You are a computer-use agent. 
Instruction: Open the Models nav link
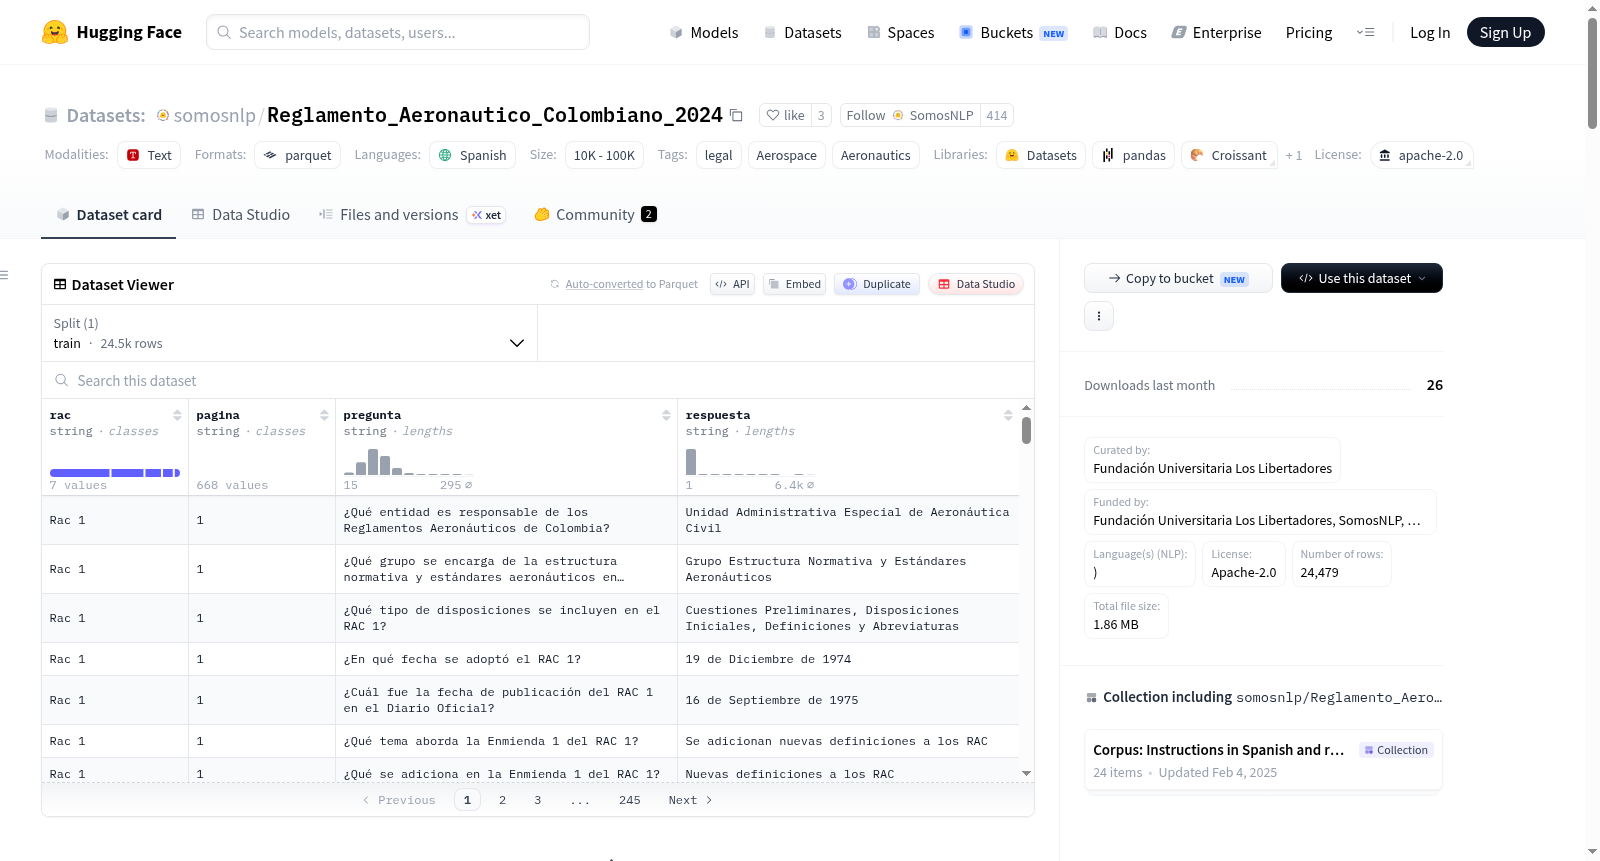(704, 32)
